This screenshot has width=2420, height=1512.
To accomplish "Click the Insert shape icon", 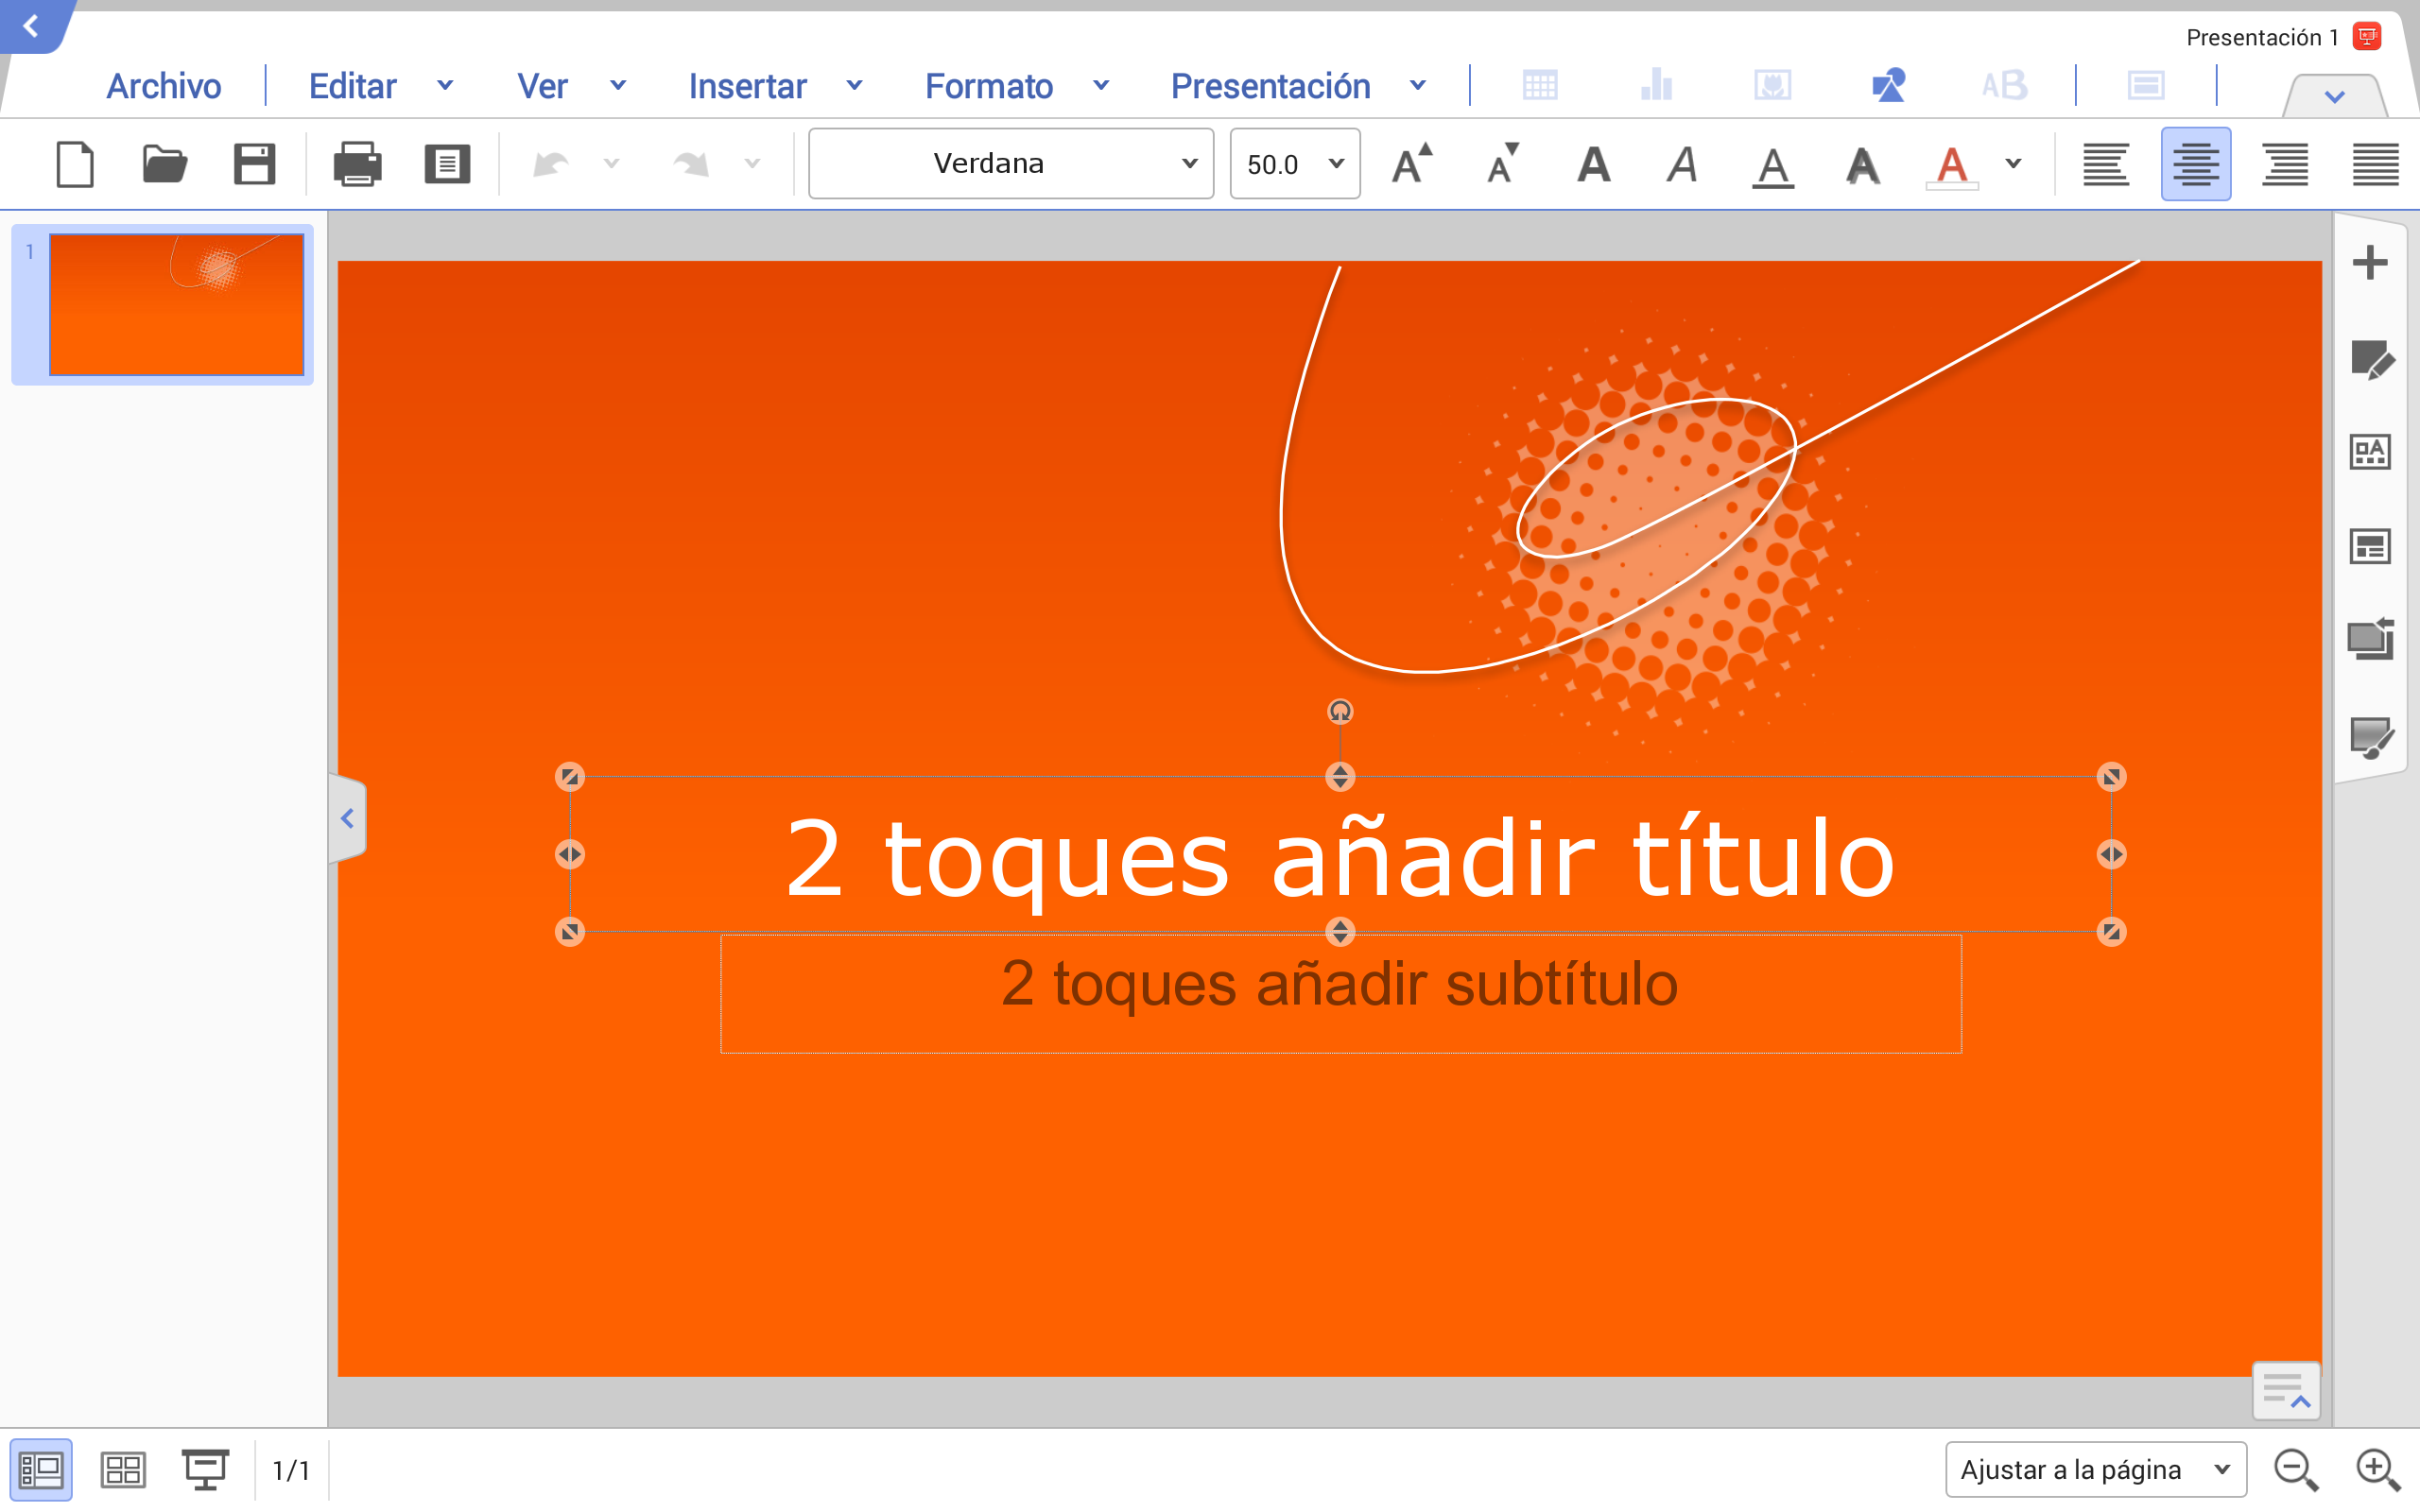I will pos(1888,86).
